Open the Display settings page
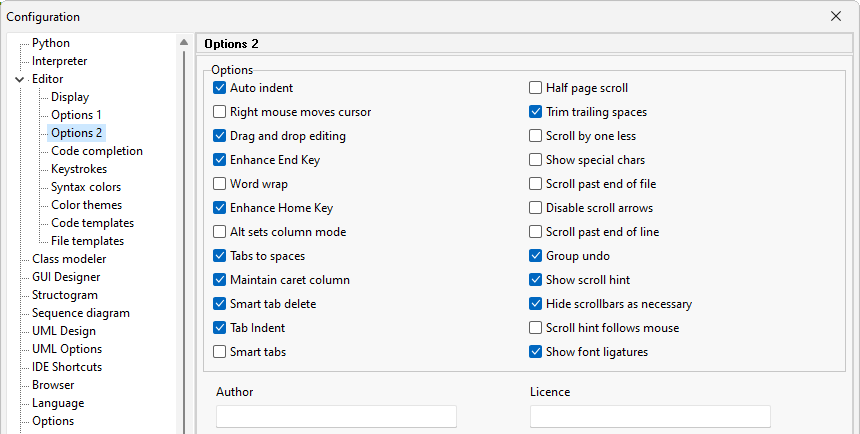This screenshot has height=434, width=860. [x=70, y=97]
